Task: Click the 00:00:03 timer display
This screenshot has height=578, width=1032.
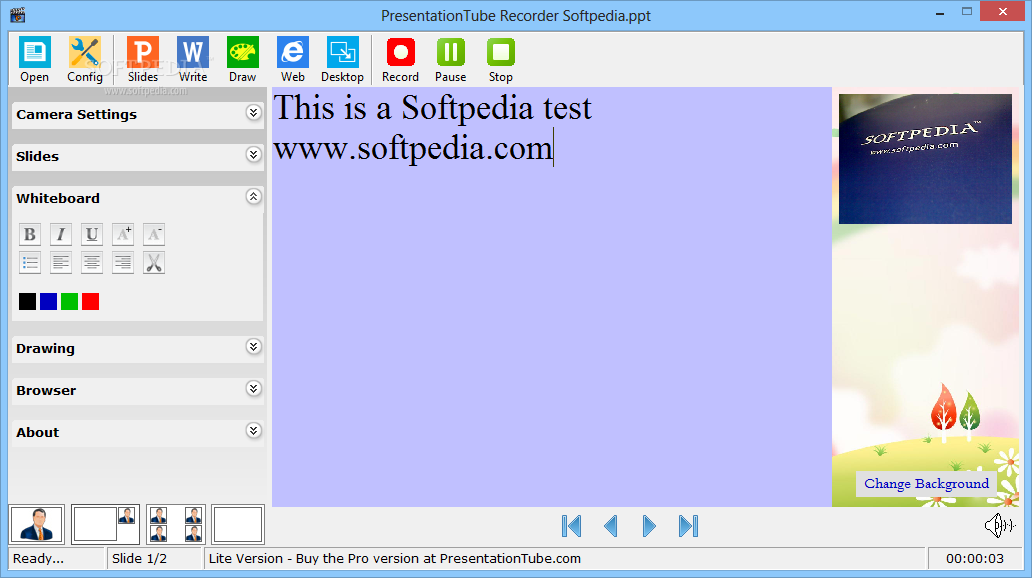Action: (975, 559)
